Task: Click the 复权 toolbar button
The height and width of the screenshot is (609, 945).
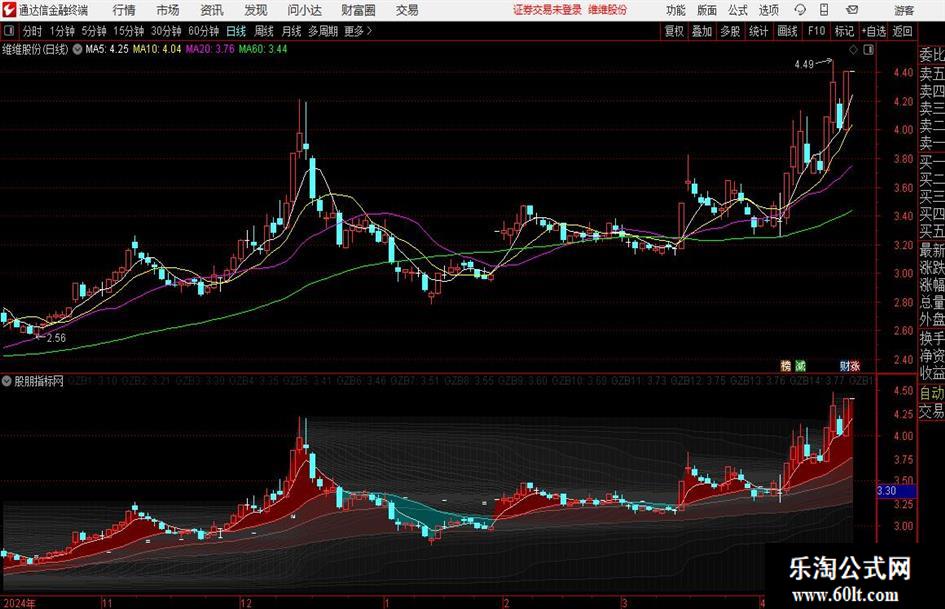Action: click(674, 31)
